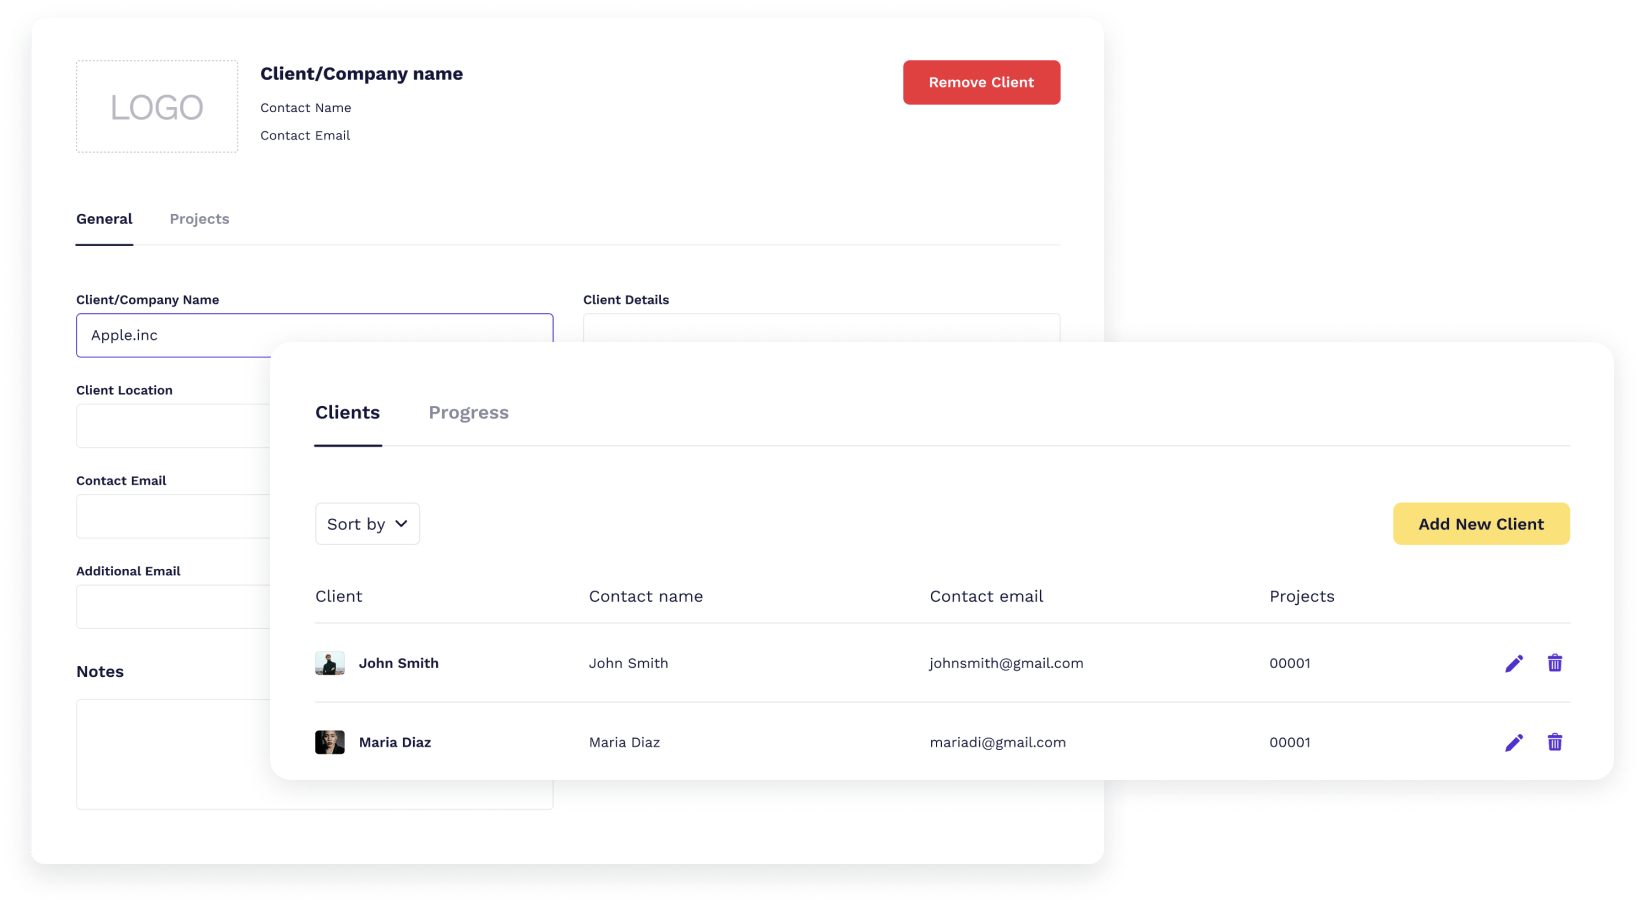Select the Clients tab

(x=347, y=412)
